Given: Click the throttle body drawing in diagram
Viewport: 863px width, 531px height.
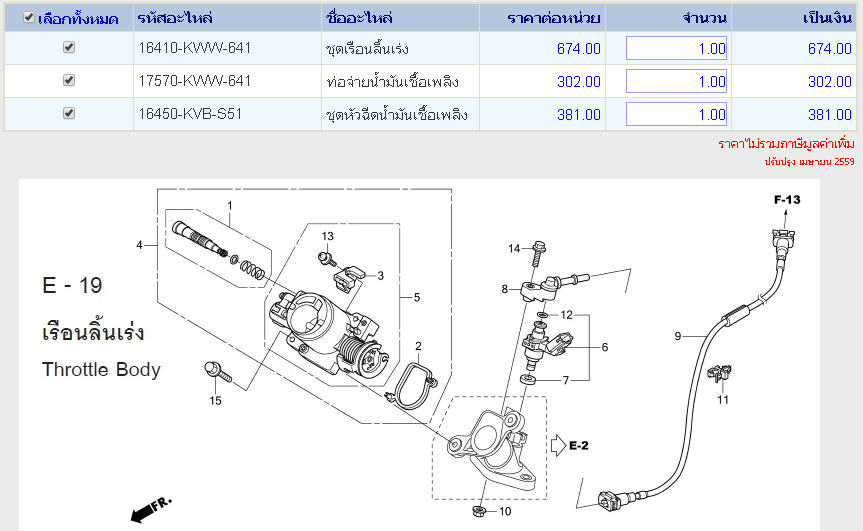Looking at the screenshot, I should coord(329,333).
